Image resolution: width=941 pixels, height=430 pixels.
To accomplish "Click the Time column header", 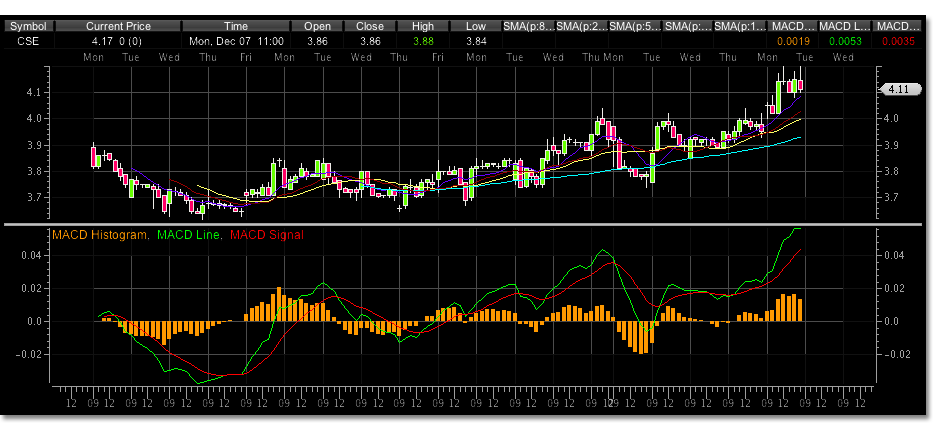I will [x=236, y=25].
